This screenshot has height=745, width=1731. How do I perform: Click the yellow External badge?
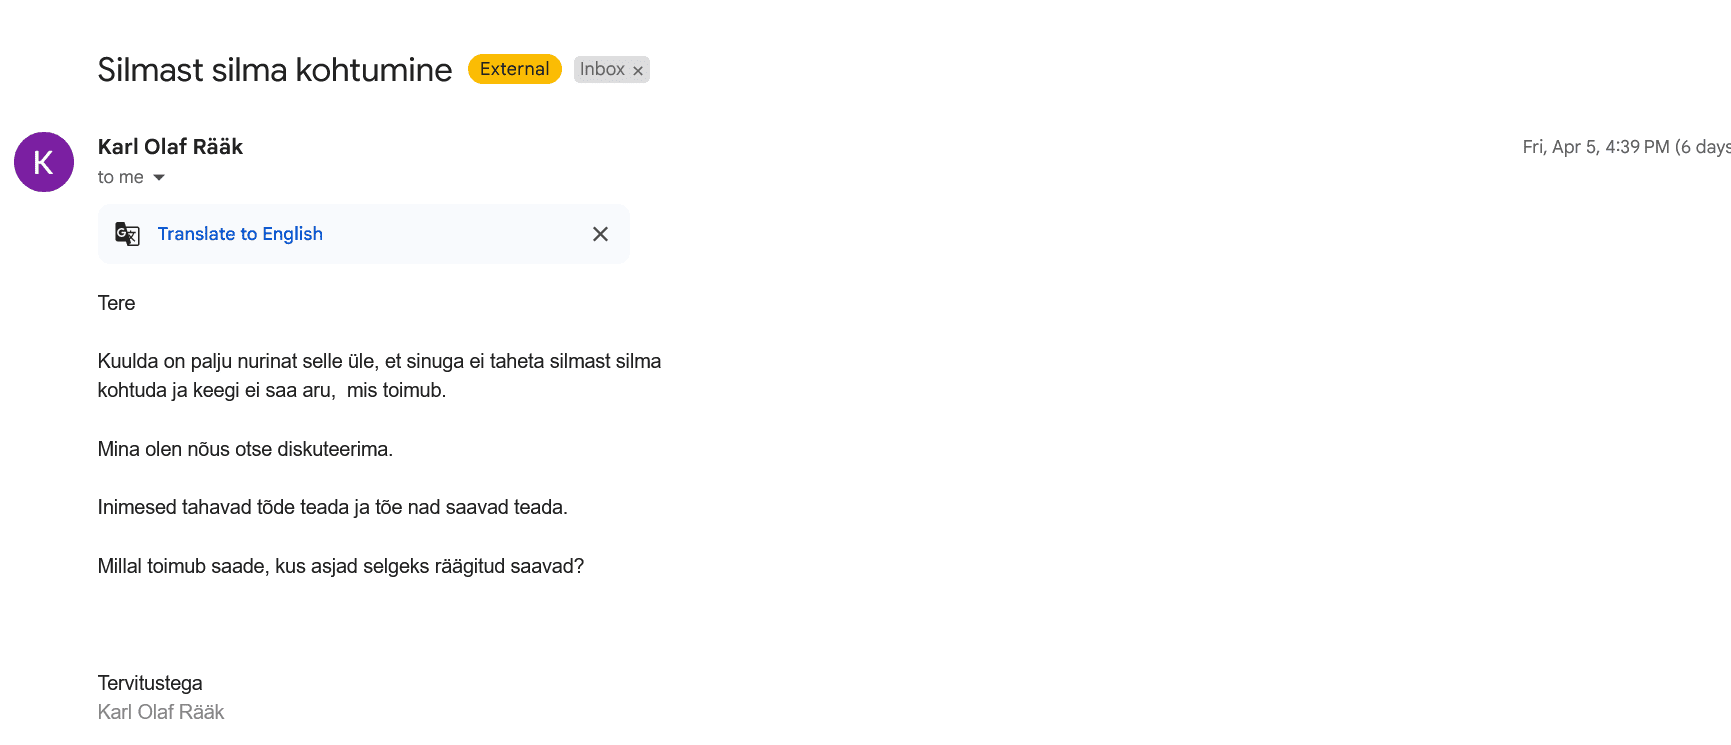[x=514, y=69]
